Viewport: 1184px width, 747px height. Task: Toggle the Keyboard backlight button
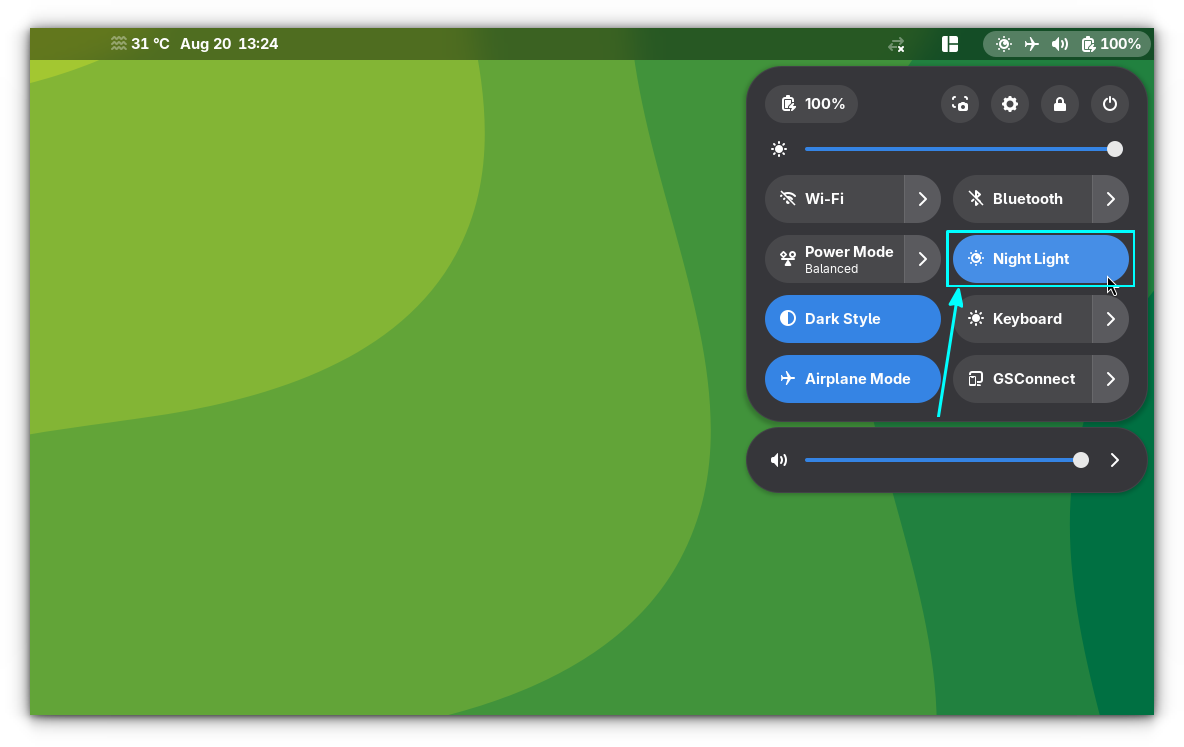(x=1022, y=319)
